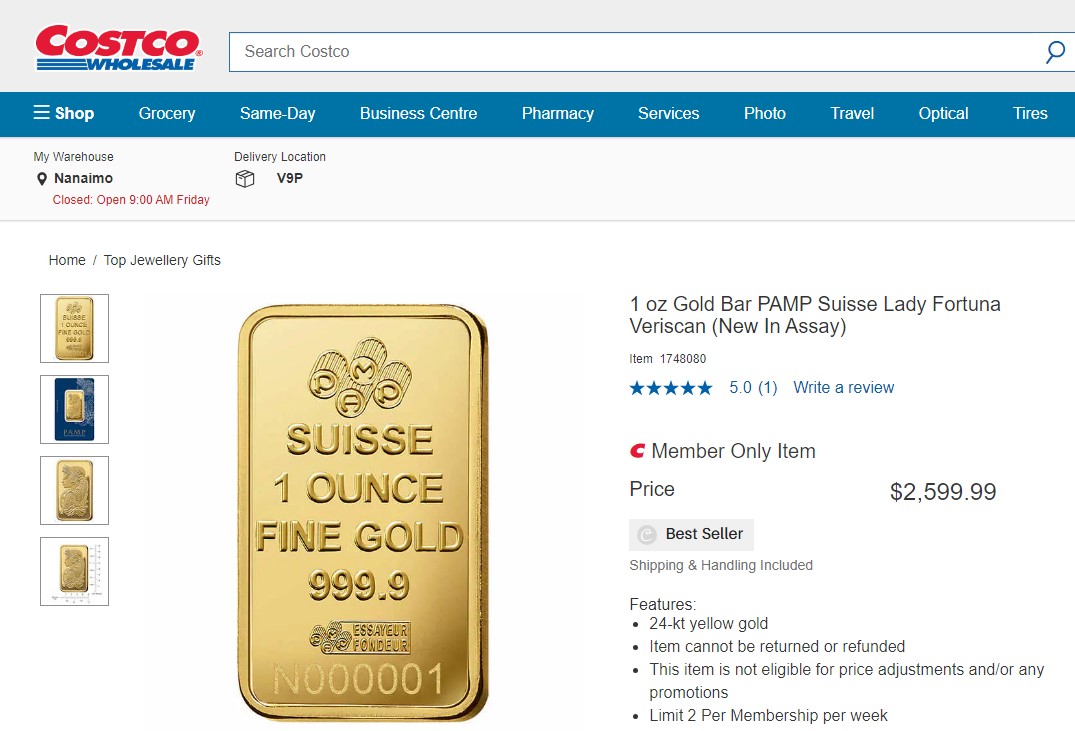Click the Home breadcrumb link
This screenshot has width=1075, height=731.
click(67, 260)
